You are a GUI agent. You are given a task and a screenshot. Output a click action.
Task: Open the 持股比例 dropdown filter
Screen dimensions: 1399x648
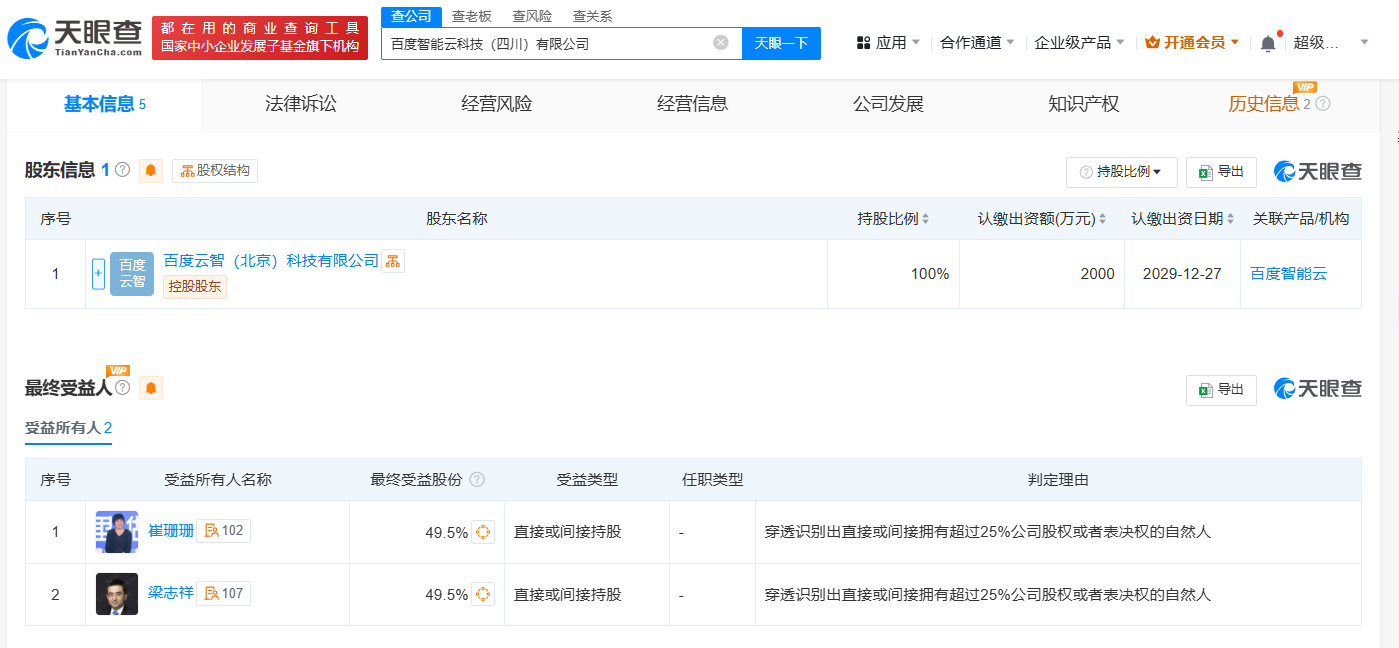click(1121, 172)
